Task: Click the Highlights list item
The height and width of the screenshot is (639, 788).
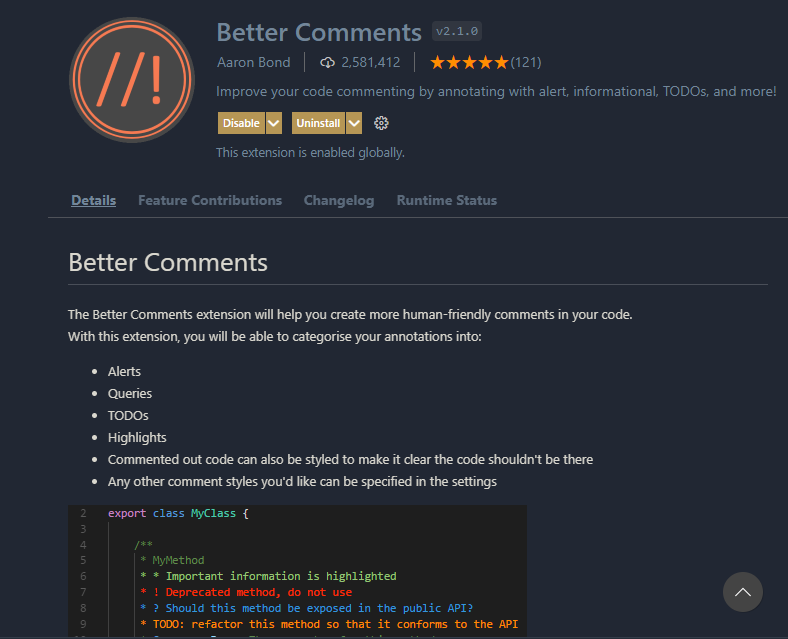Action: (137, 438)
